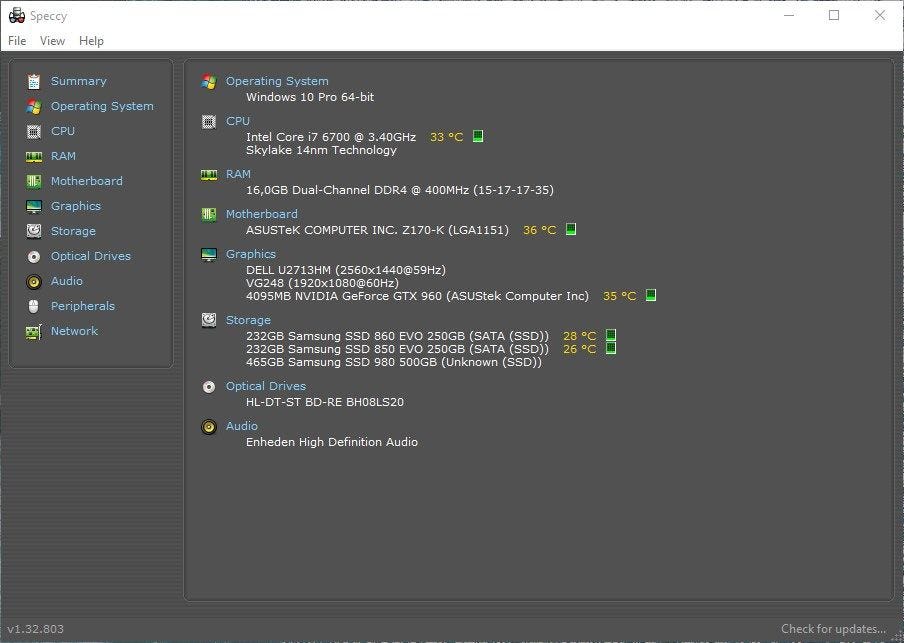Click the speaker icon beside Audio heading

click(209, 427)
